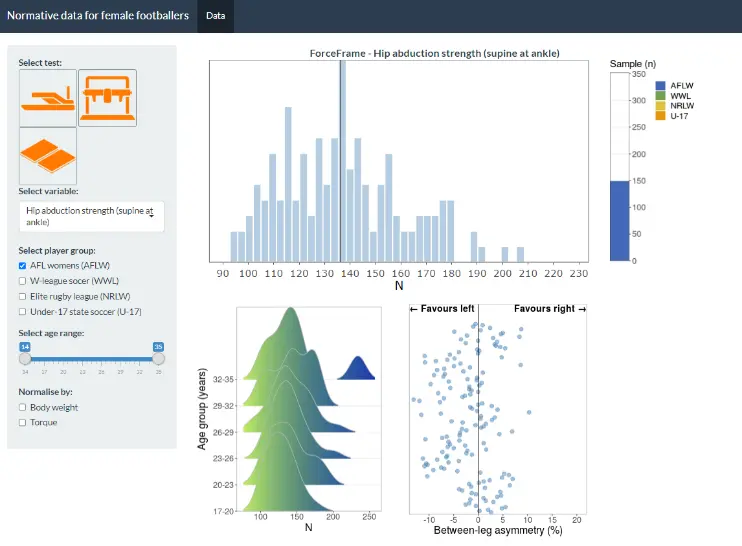Select the NordBord kneeling test icon
742x546 pixels.
click(x=47, y=97)
